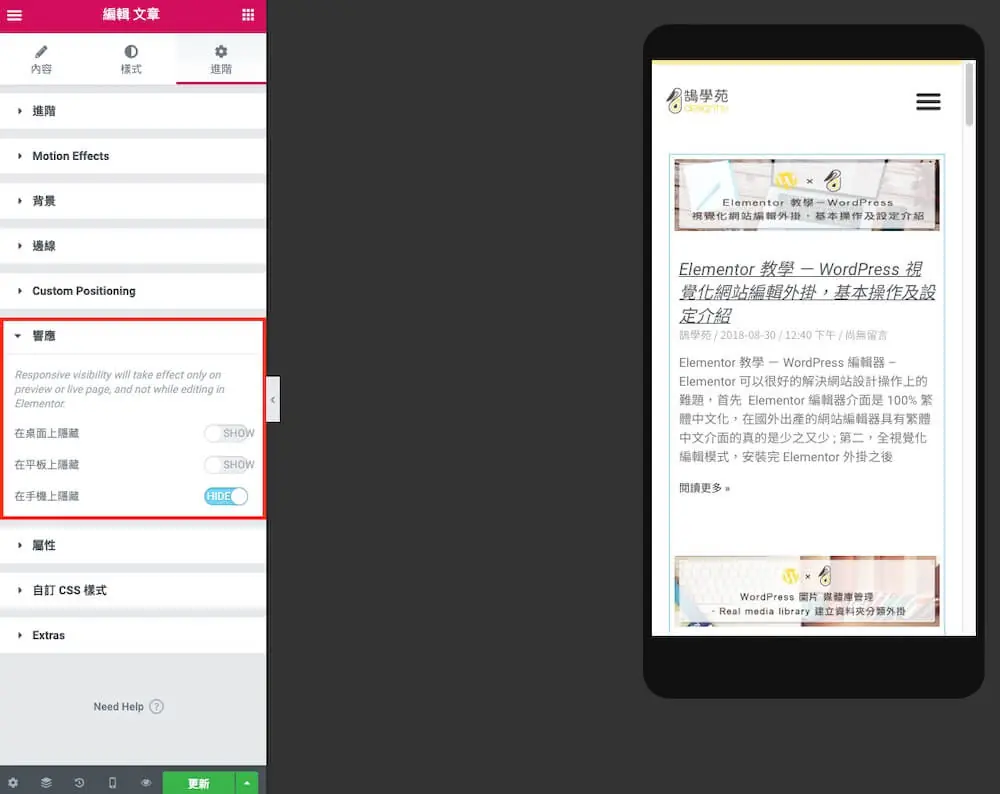Open the hamburger menu in Elementor panel header

(x=15, y=15)
